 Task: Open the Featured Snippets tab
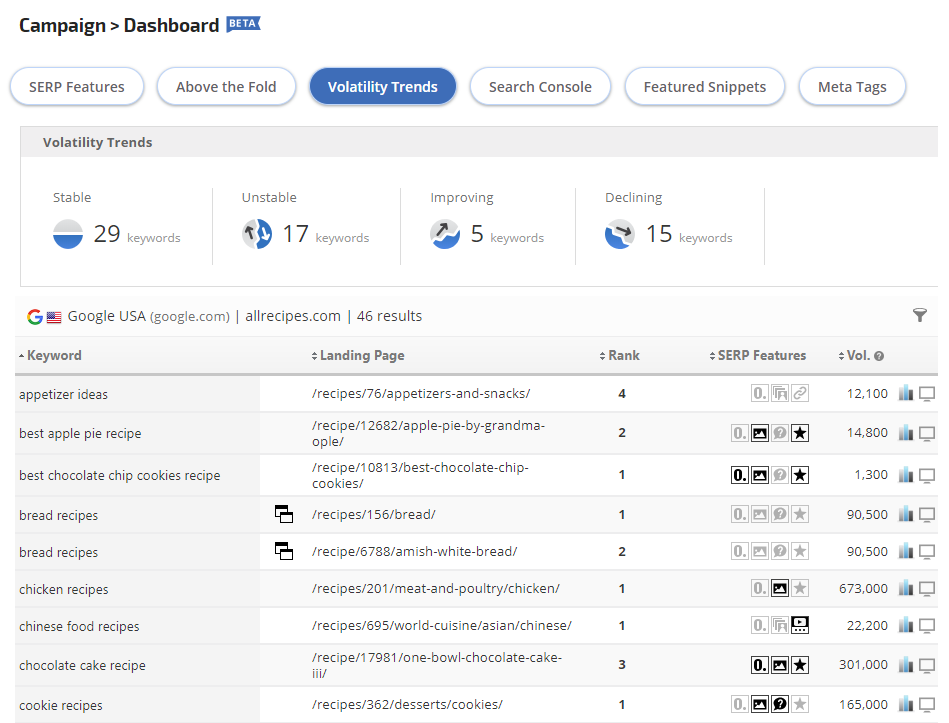point(704,87)
